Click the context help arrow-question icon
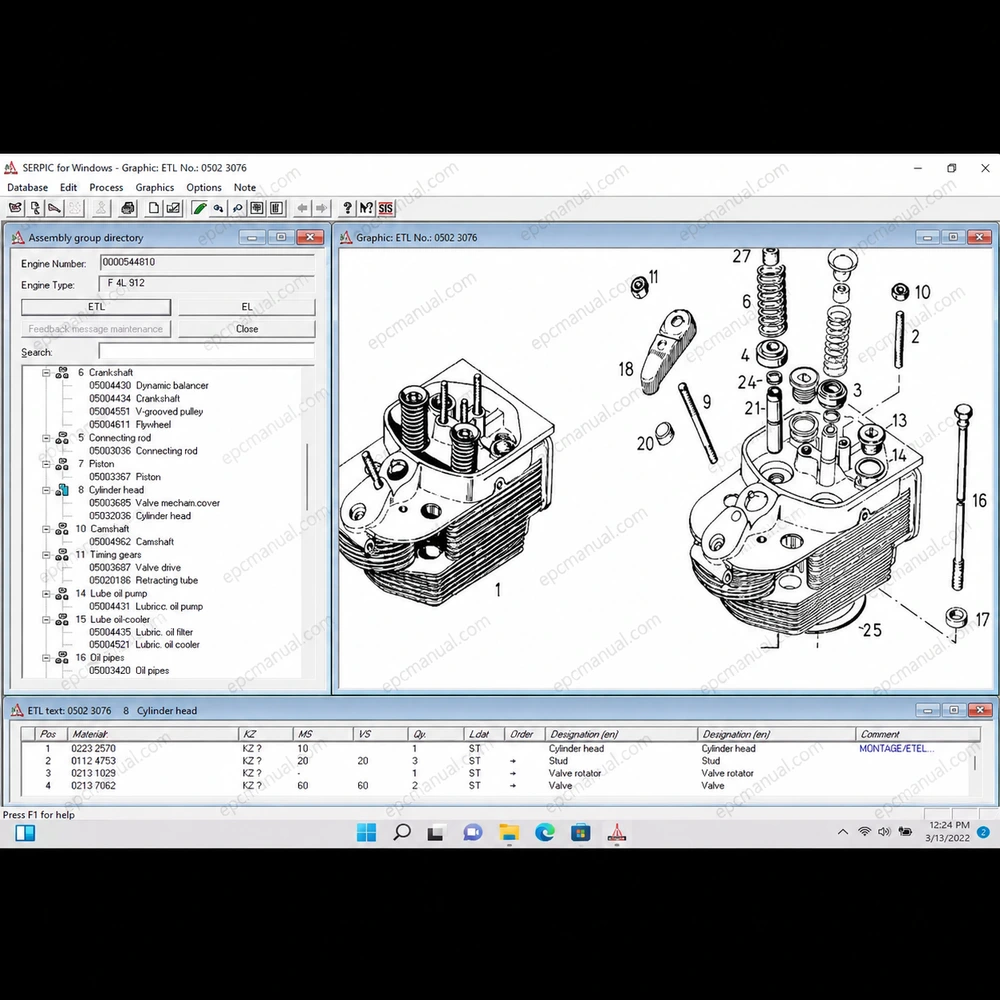The height and width of the screenshot is (1000, 1000). 366,208
